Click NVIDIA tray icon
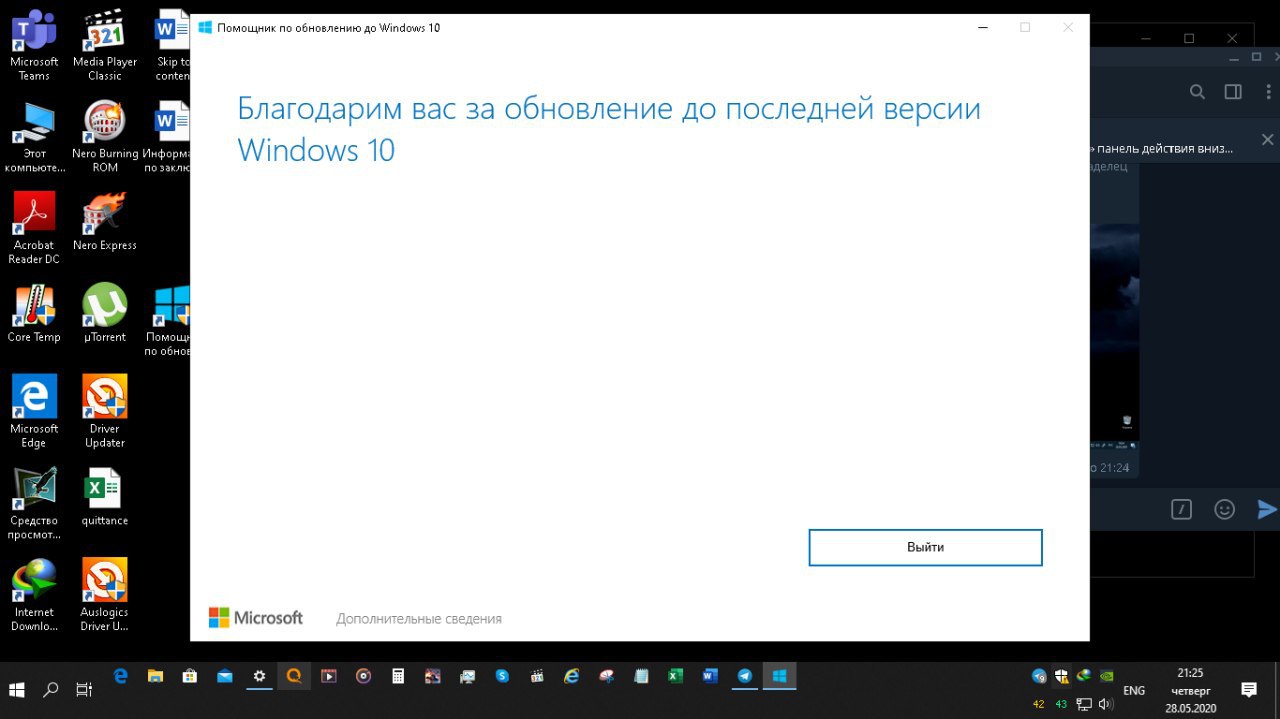This screenshot has height=719, width=1280. 1105,675
